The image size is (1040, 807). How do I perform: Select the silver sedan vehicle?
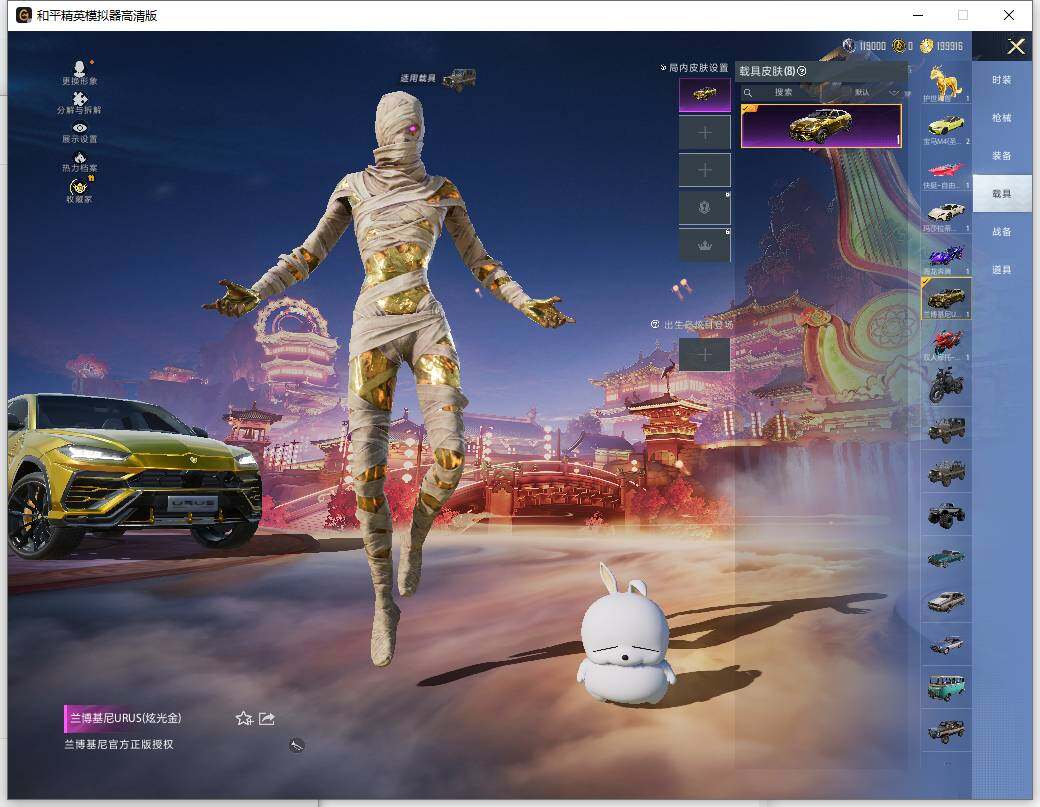tap(946, 601)
